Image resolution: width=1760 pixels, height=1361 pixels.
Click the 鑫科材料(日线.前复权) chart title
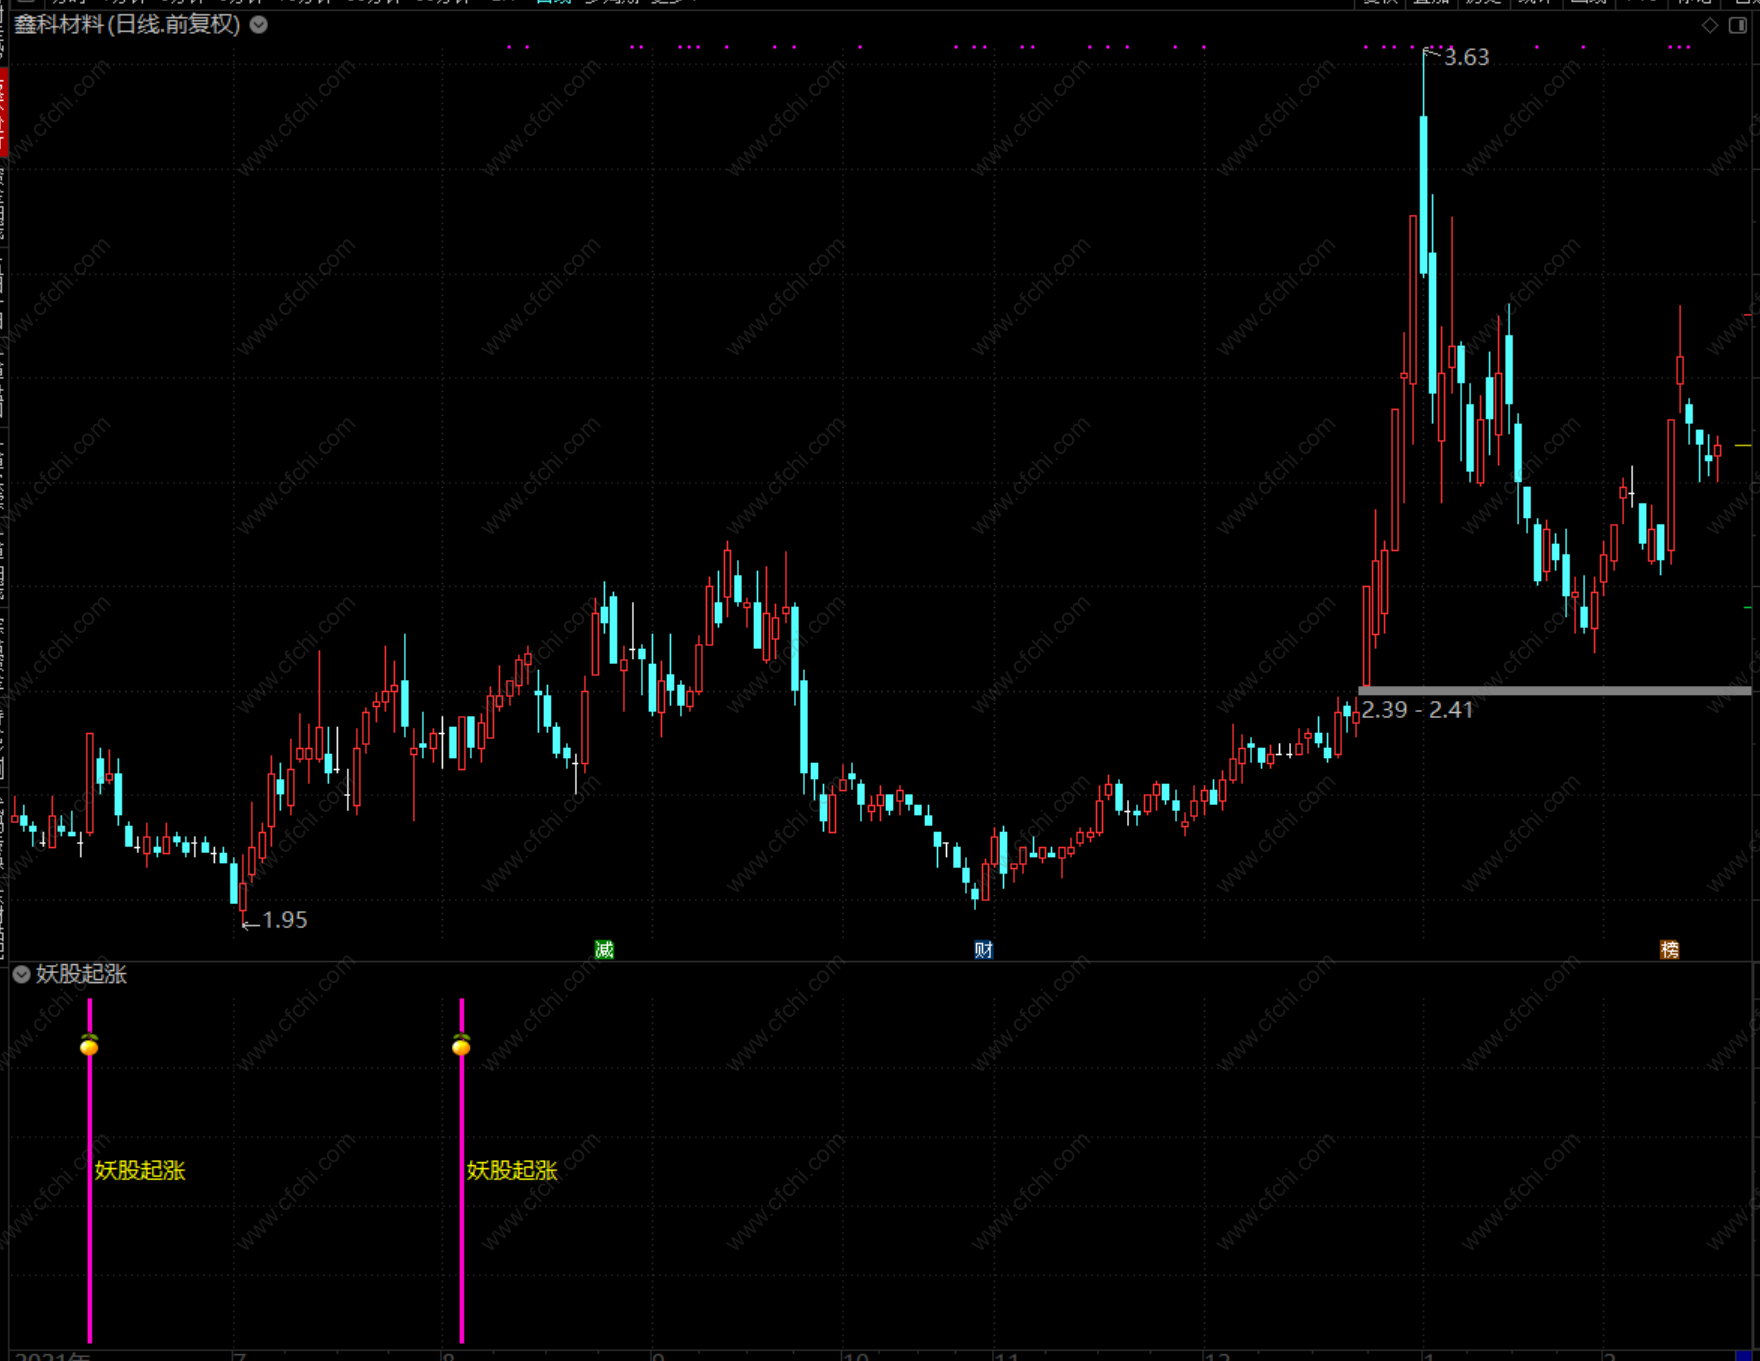pyautogui.click(x=127, y=25)
